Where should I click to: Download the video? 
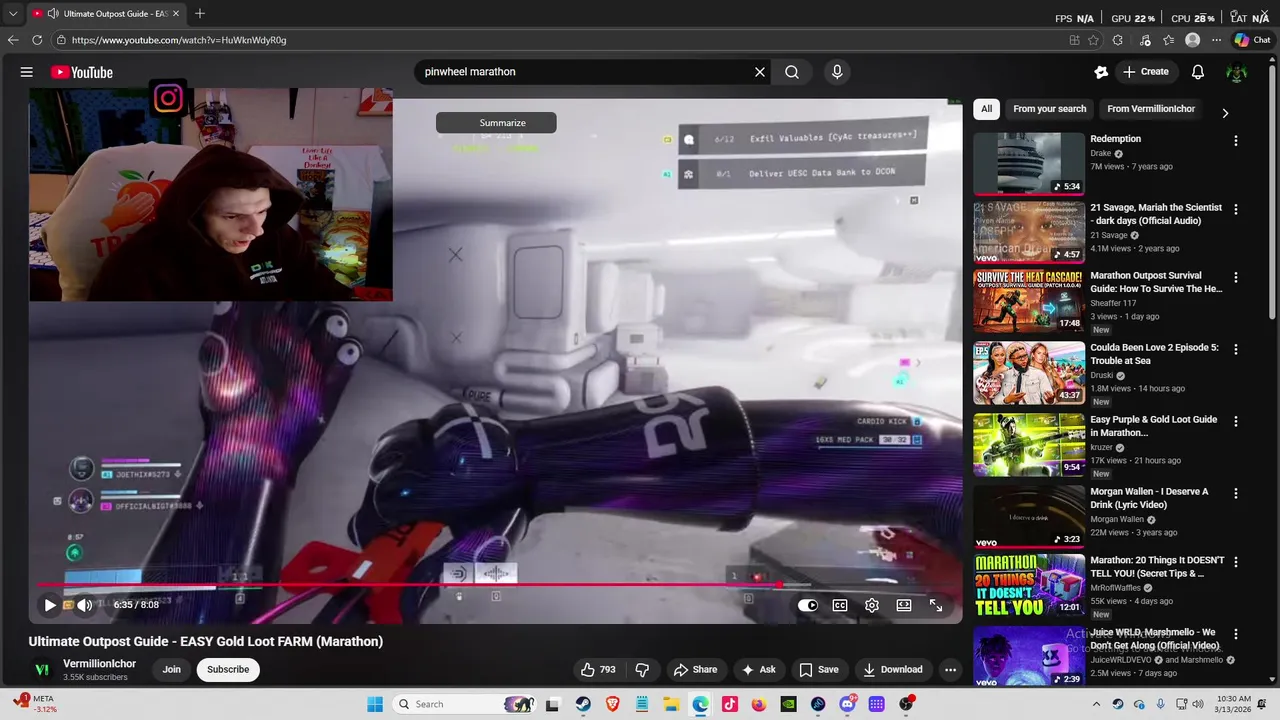click(893, 670)
